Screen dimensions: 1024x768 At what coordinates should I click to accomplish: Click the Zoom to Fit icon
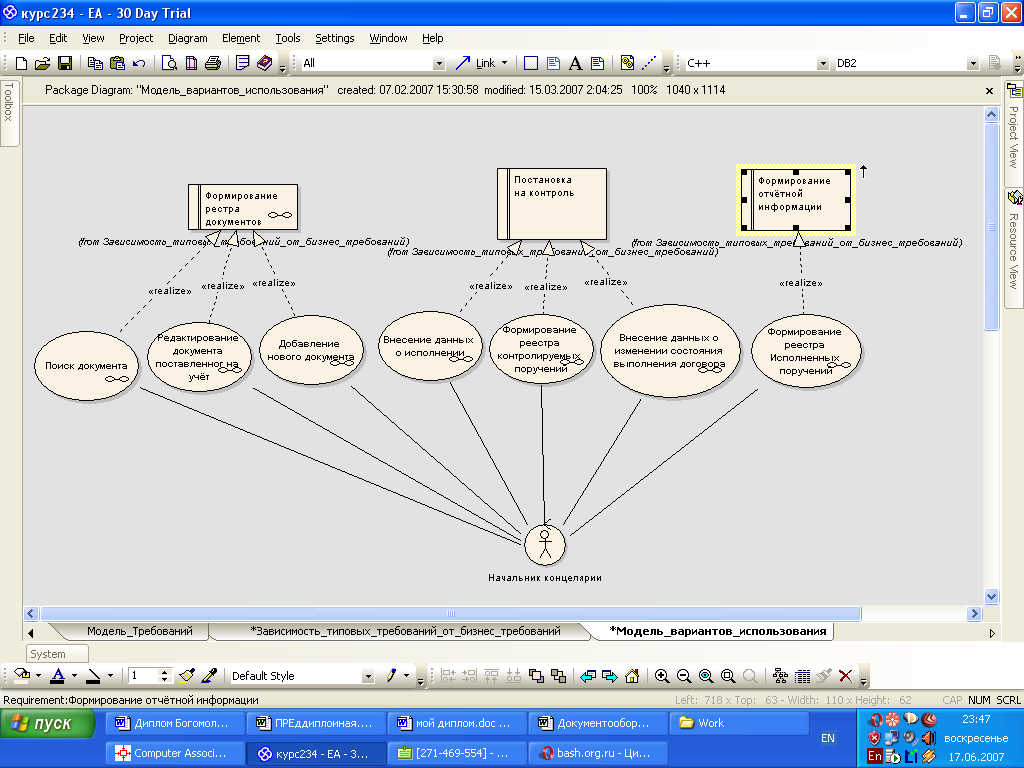point(706,676)
